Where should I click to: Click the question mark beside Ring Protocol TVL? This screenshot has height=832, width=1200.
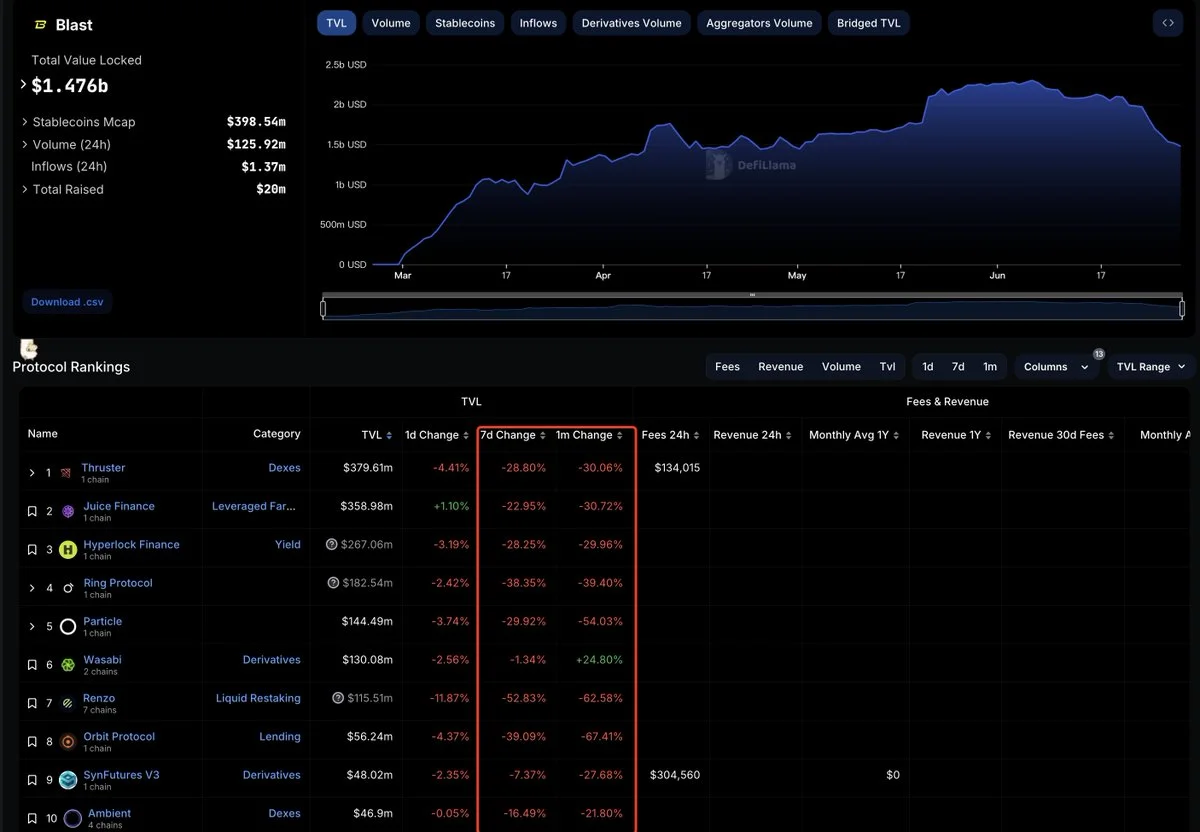333,583
